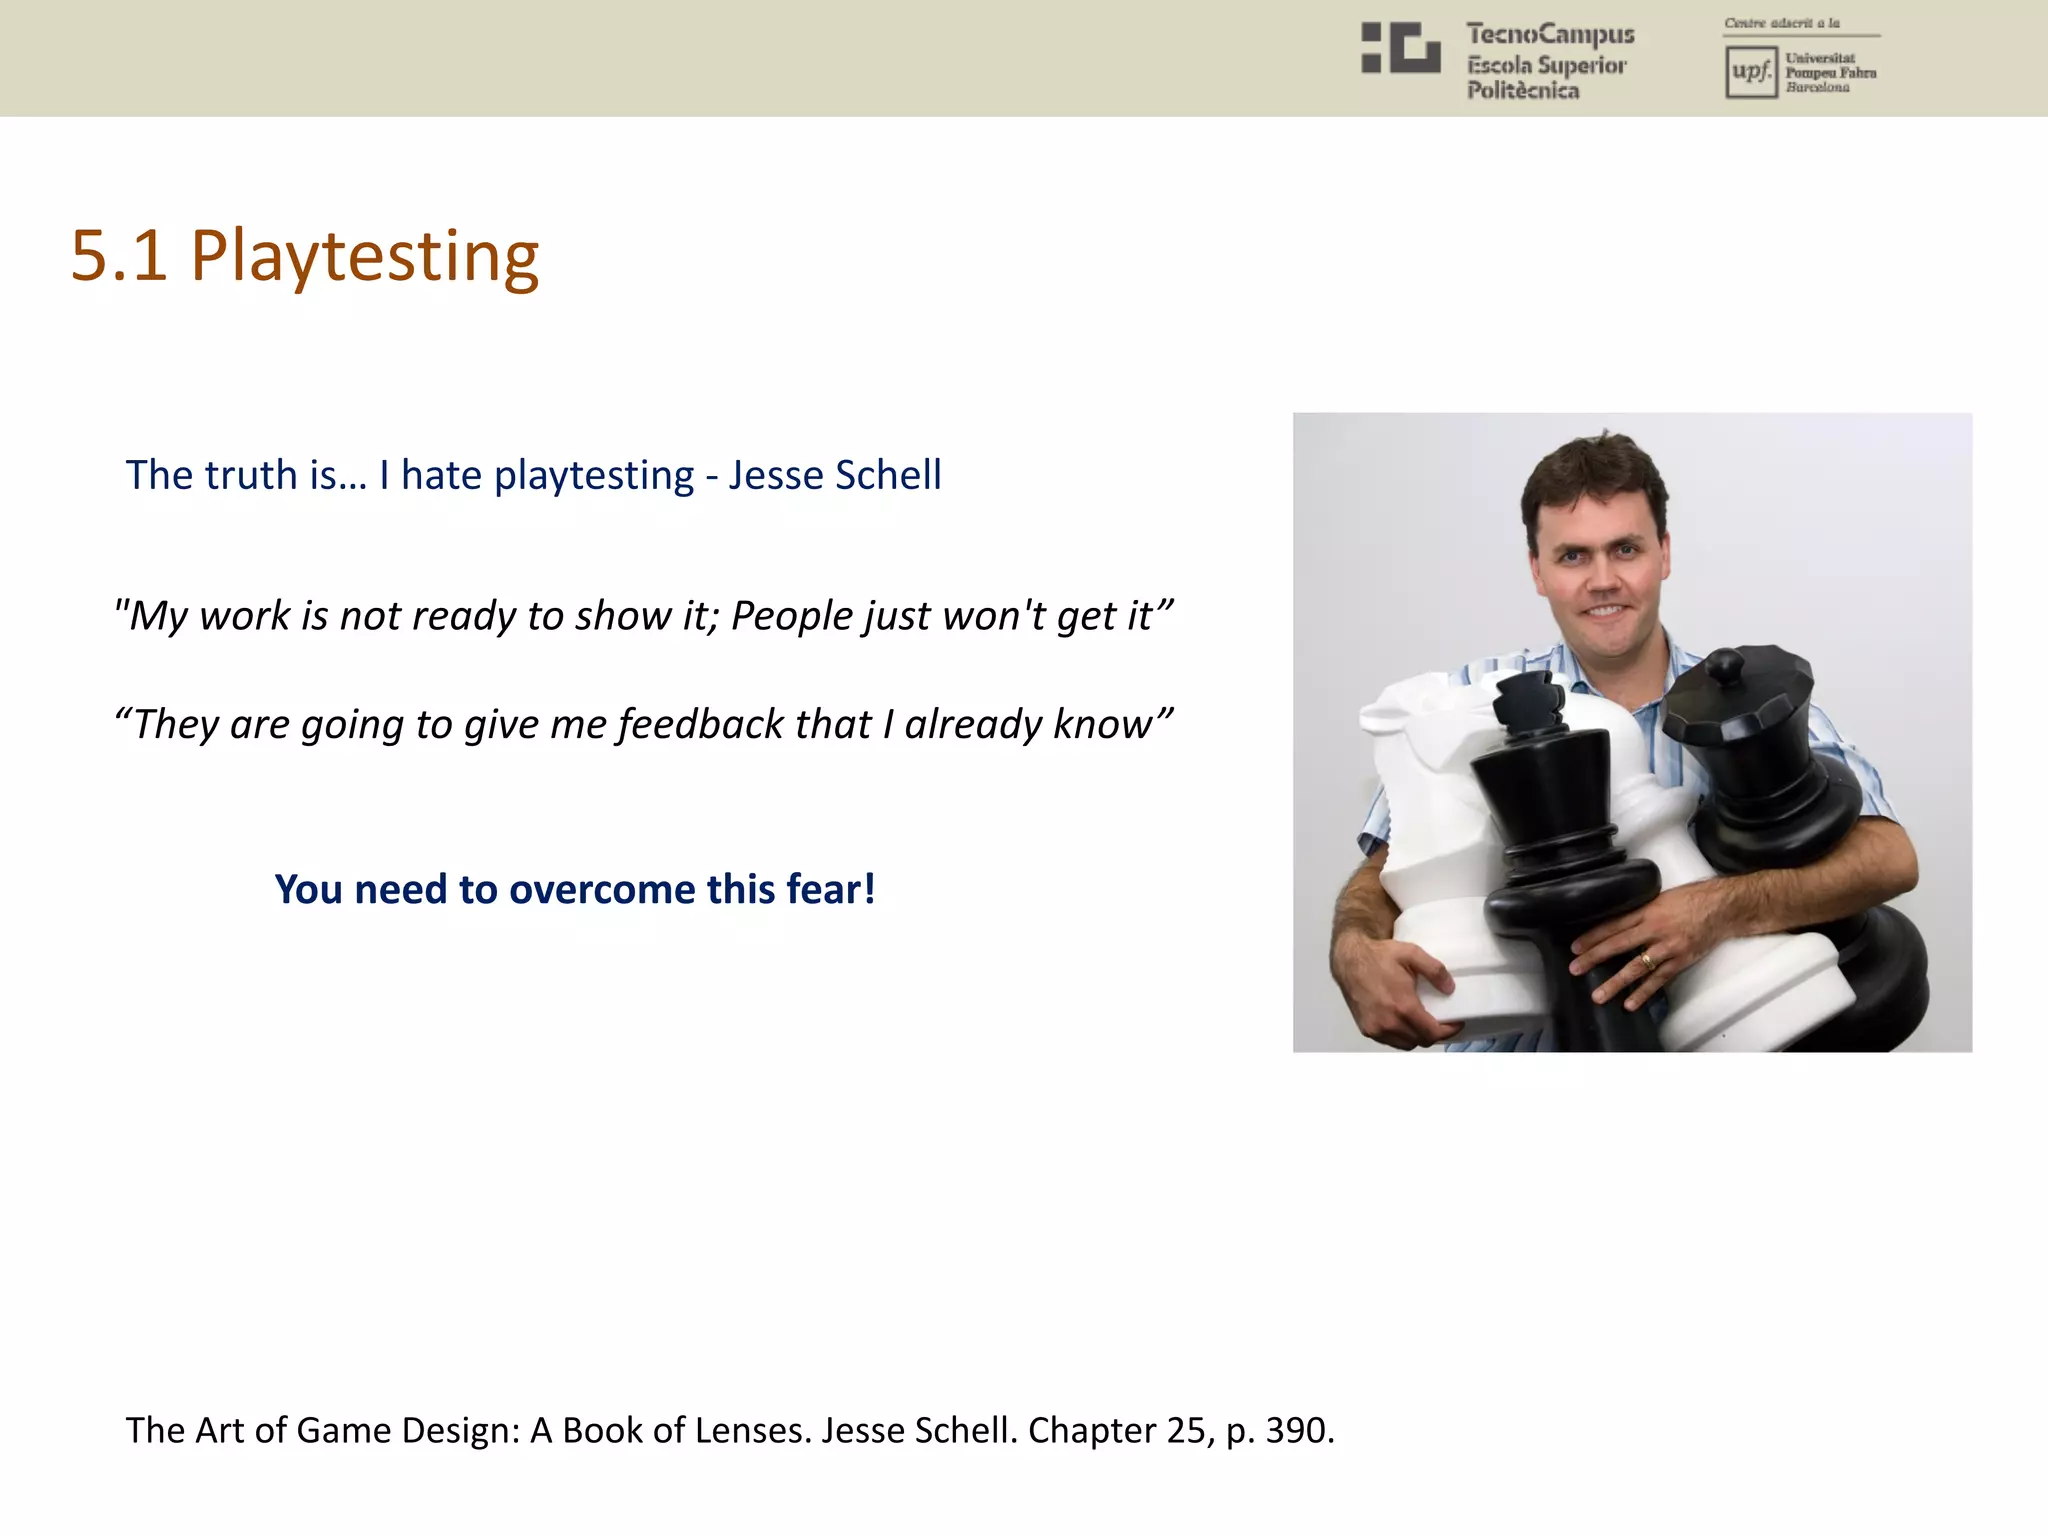Viewport: 2048px width, 1536px height.
Task: Select the quote 'My work is not ready to show it'
Action: [643, 616]
